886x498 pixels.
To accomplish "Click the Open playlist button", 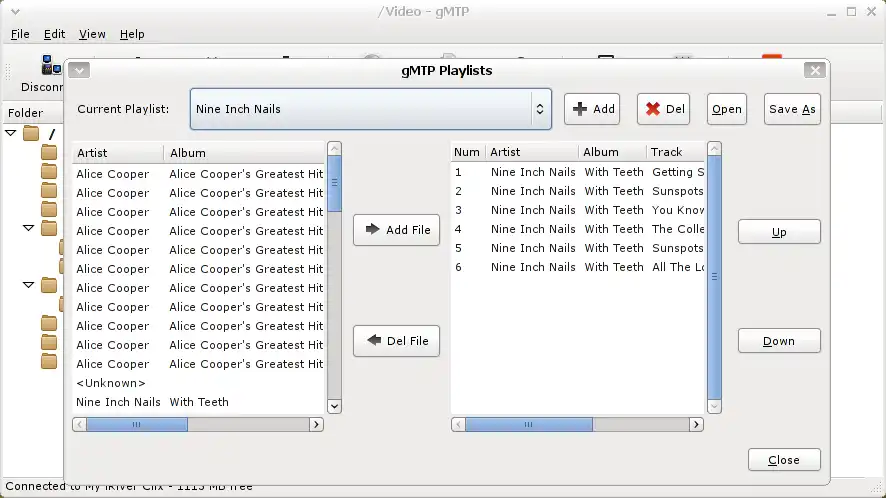I will point(727,109).
